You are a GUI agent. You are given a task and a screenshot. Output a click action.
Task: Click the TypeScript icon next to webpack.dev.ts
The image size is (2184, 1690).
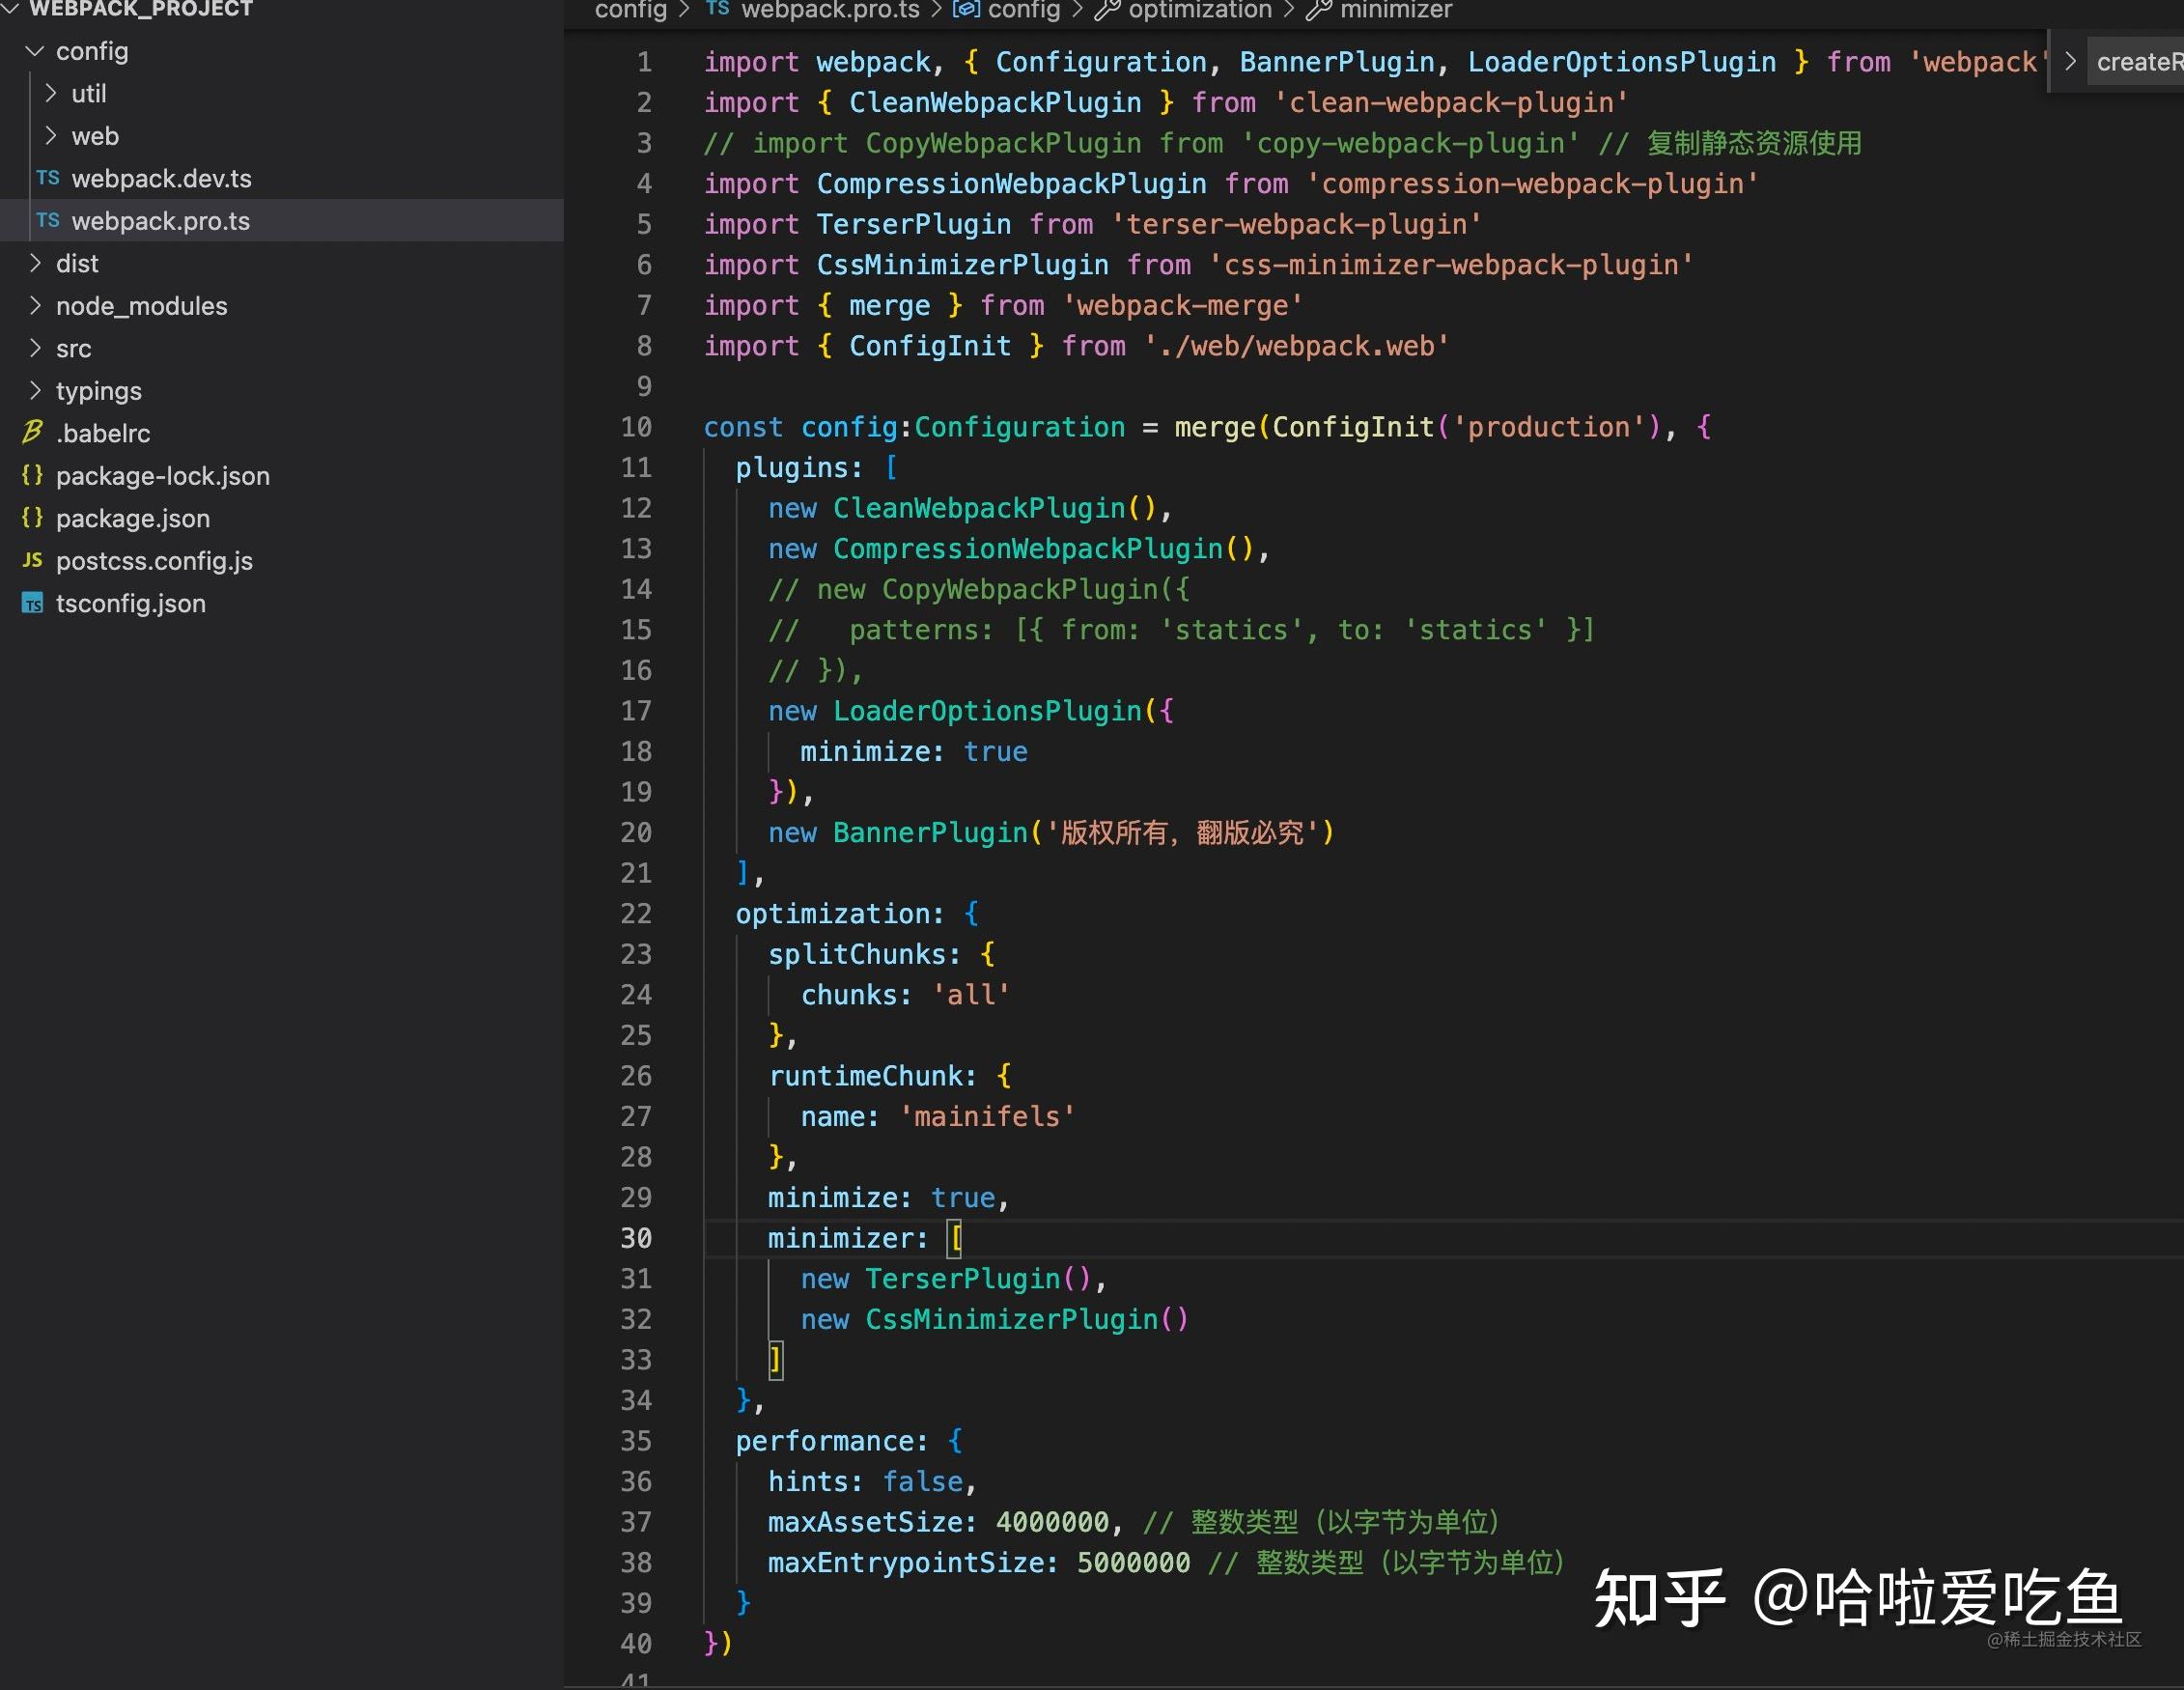pyautogui.click(x=47, y=178)
